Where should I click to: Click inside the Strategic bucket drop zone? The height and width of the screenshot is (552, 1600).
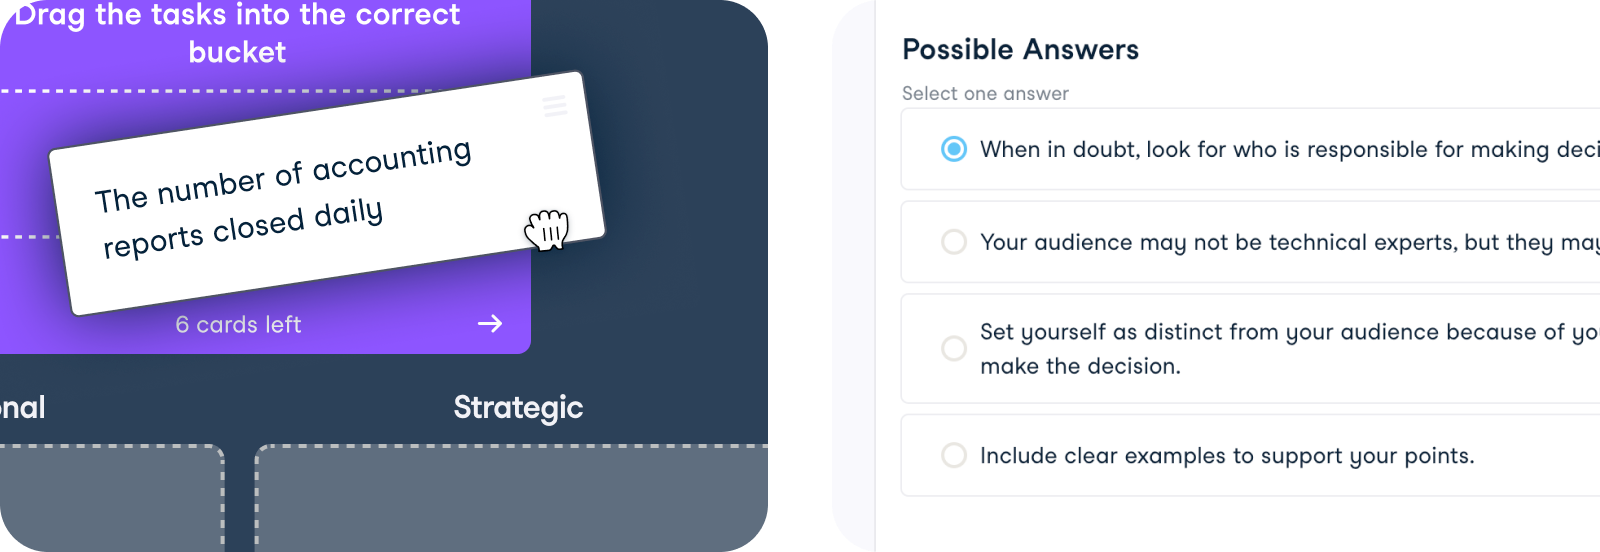coord(510,498)
